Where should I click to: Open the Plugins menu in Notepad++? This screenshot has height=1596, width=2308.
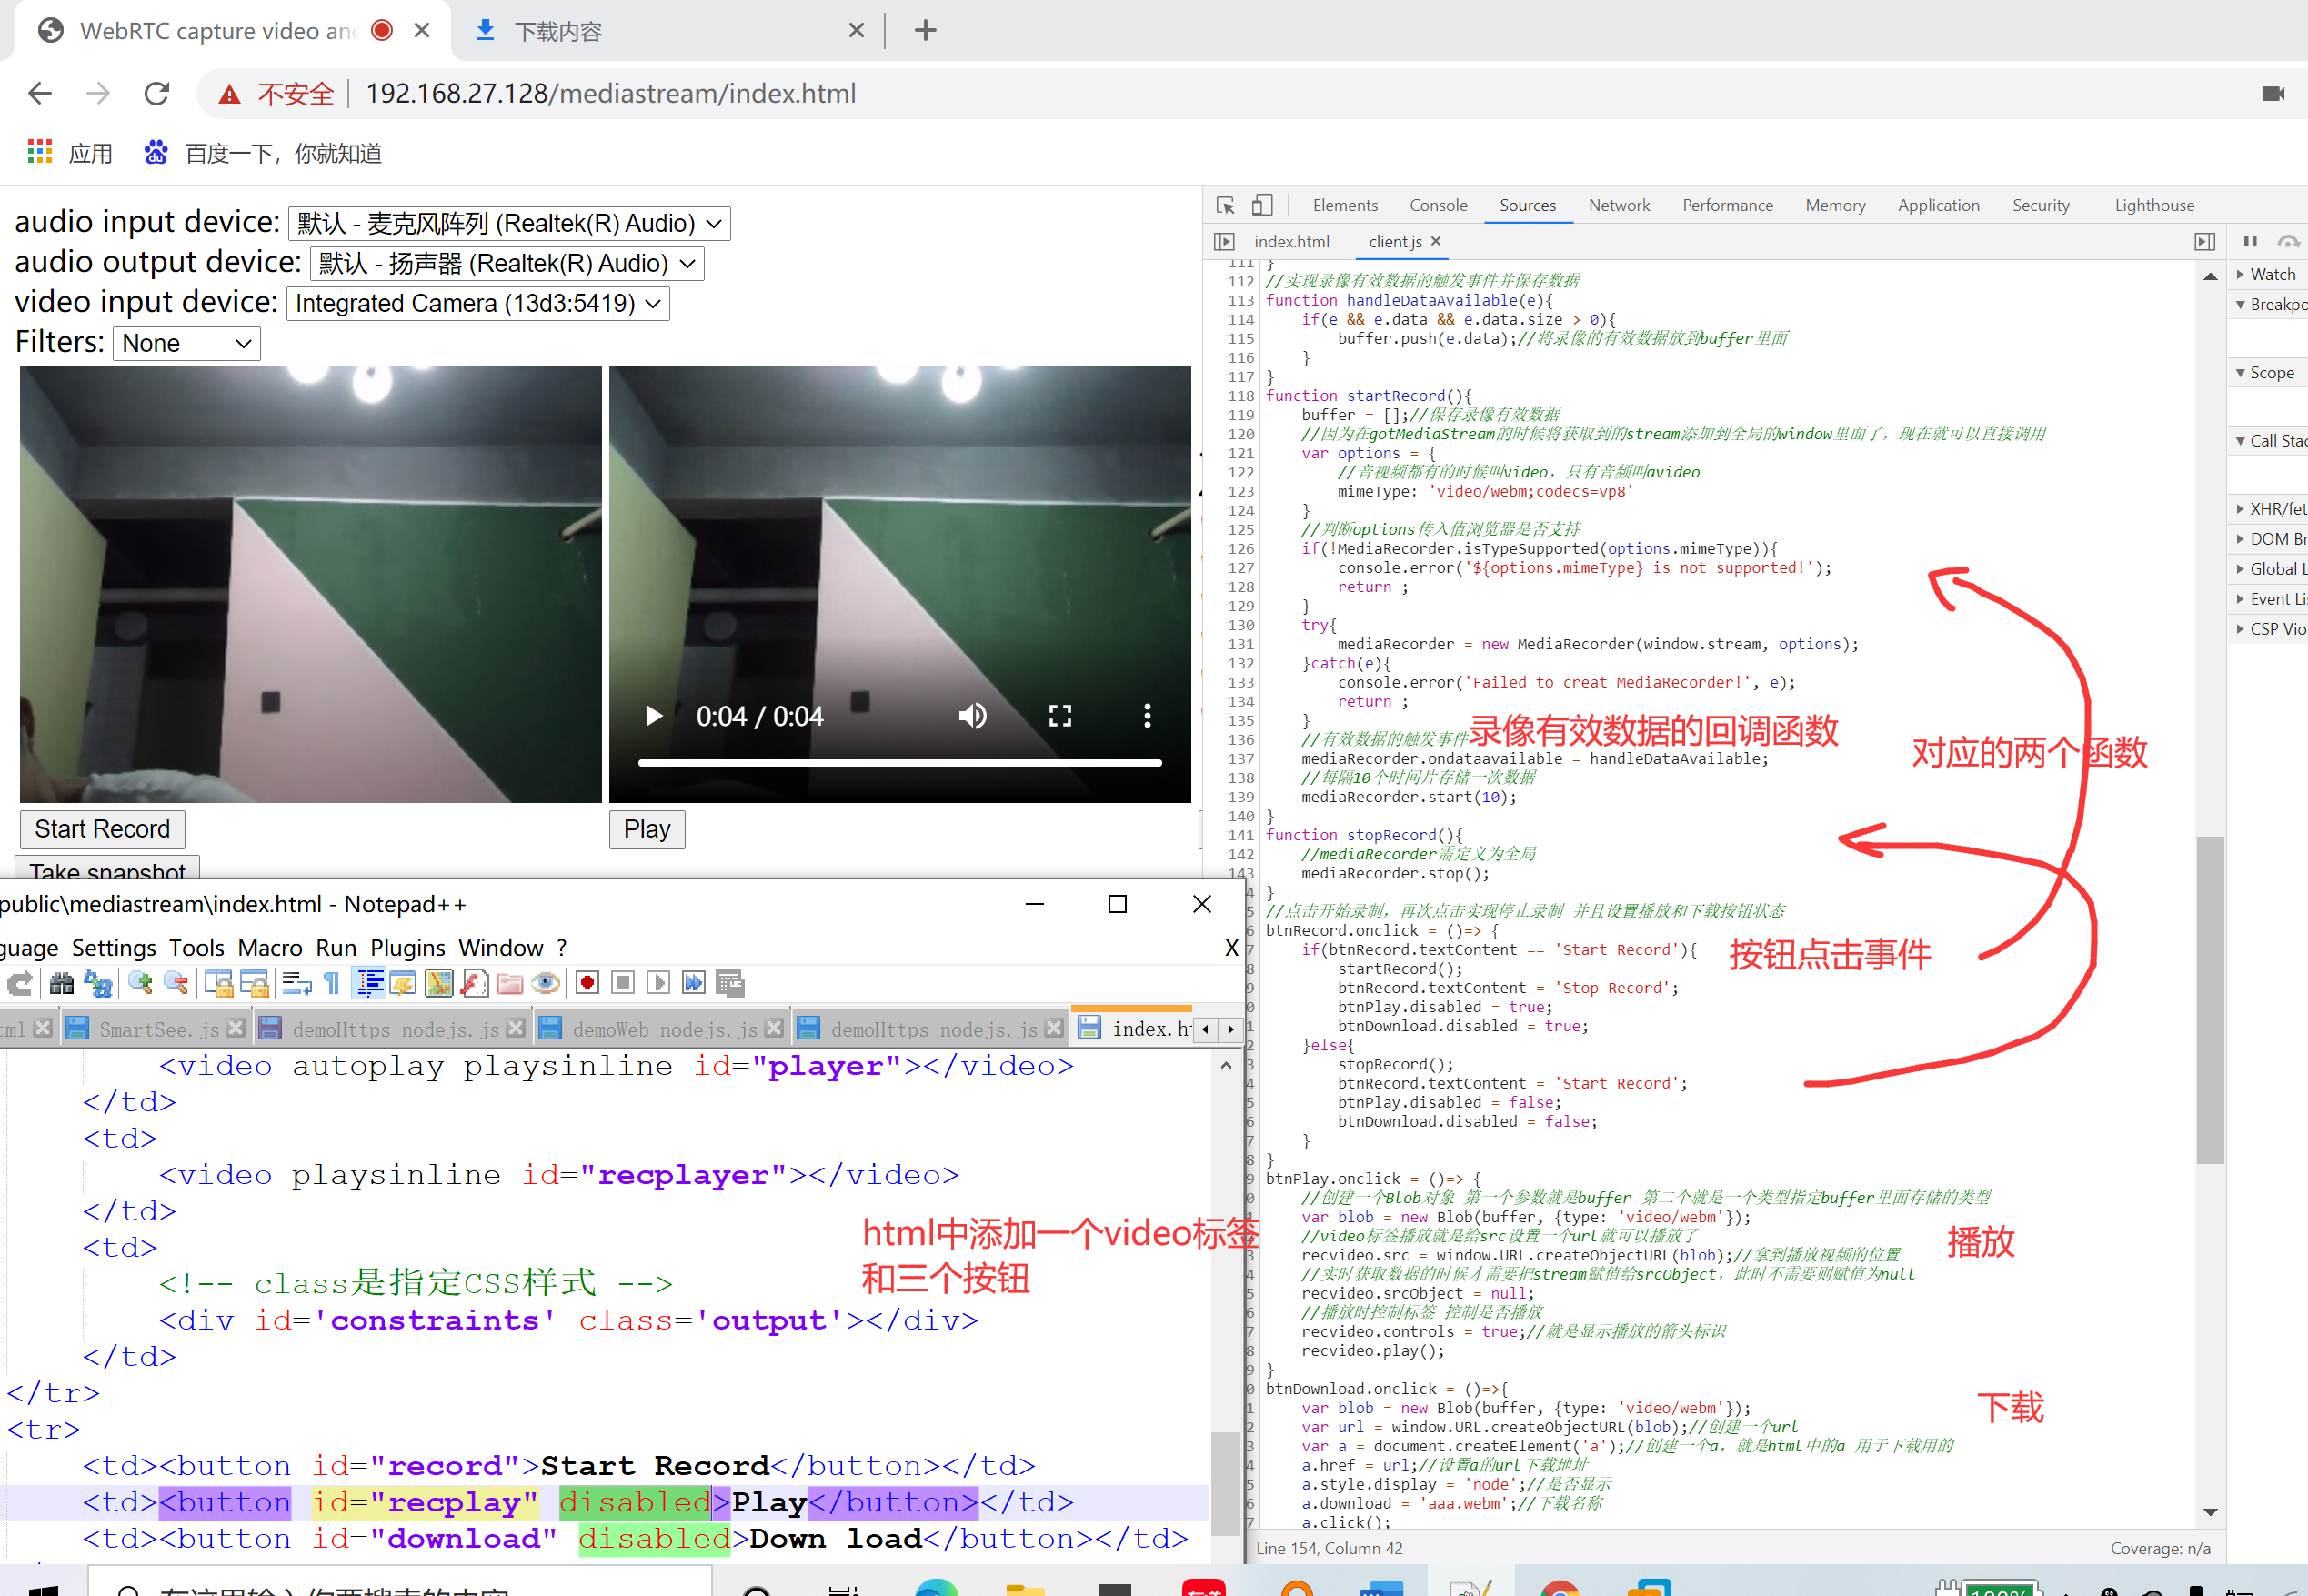[407, 947]
